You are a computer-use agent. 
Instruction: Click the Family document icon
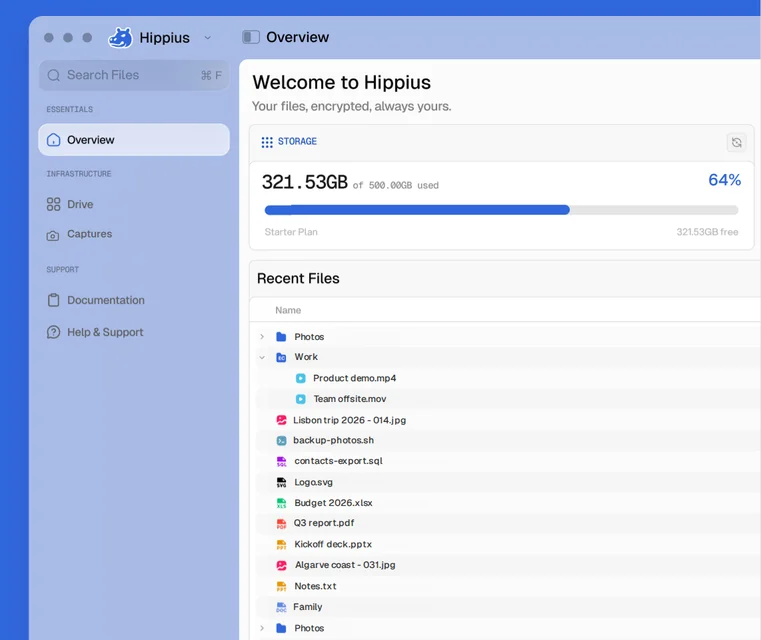[x=281, y=607]
